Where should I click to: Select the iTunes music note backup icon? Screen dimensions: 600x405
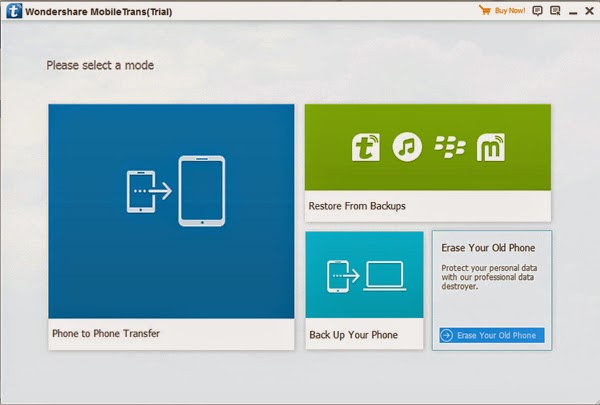407,147
